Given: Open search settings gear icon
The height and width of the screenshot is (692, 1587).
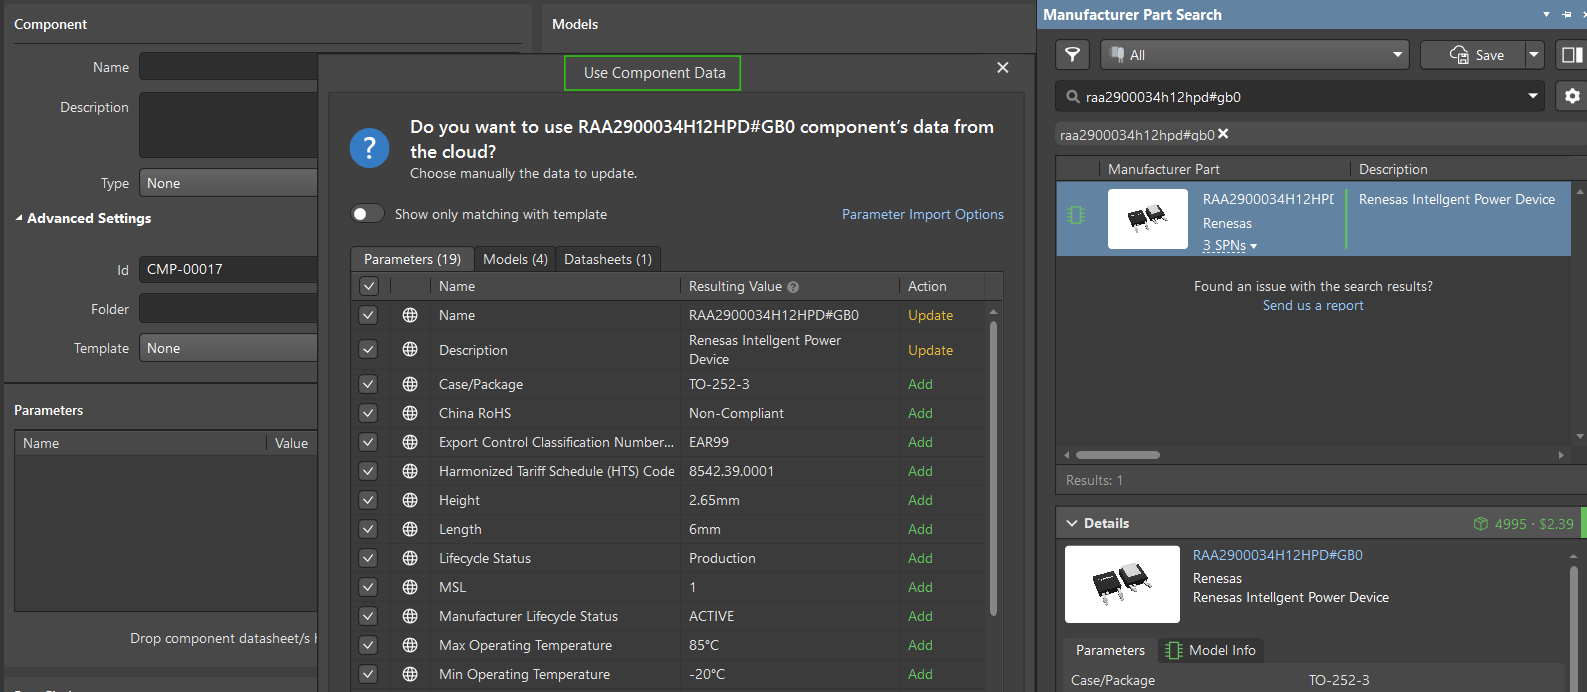Looking at the screenshot, I should [1572, 96].
